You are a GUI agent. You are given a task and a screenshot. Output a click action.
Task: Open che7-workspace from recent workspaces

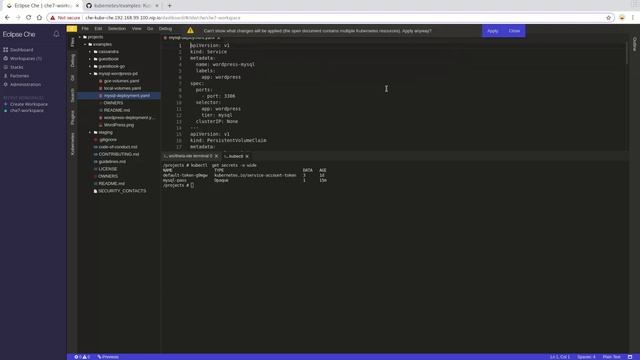click(27, 111)
